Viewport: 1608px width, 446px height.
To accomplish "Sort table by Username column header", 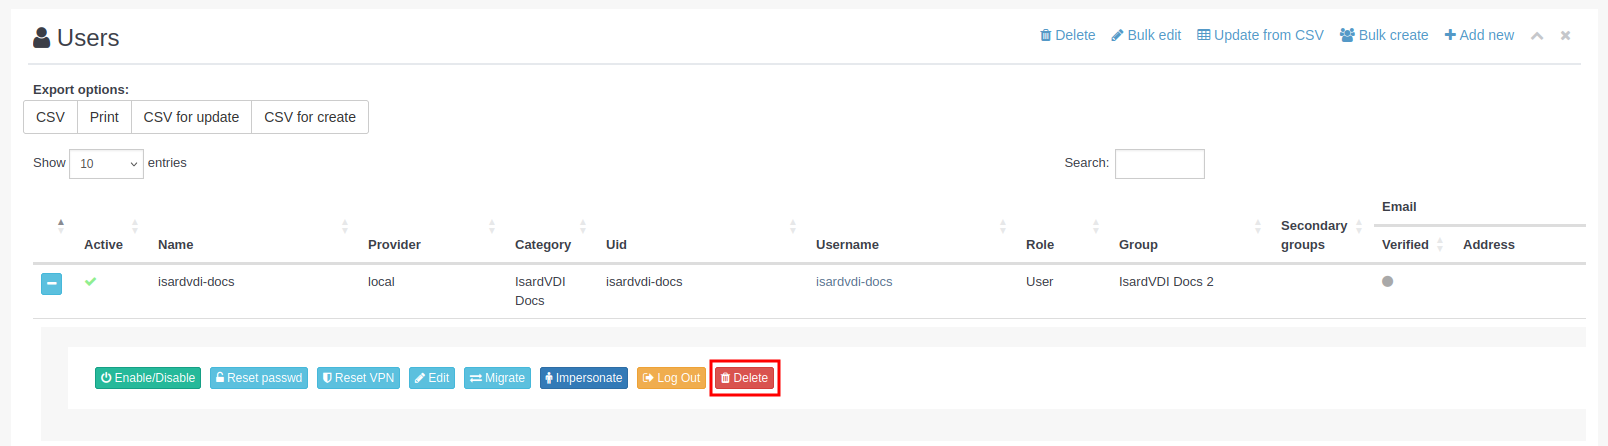I will (x=847, y=245).
